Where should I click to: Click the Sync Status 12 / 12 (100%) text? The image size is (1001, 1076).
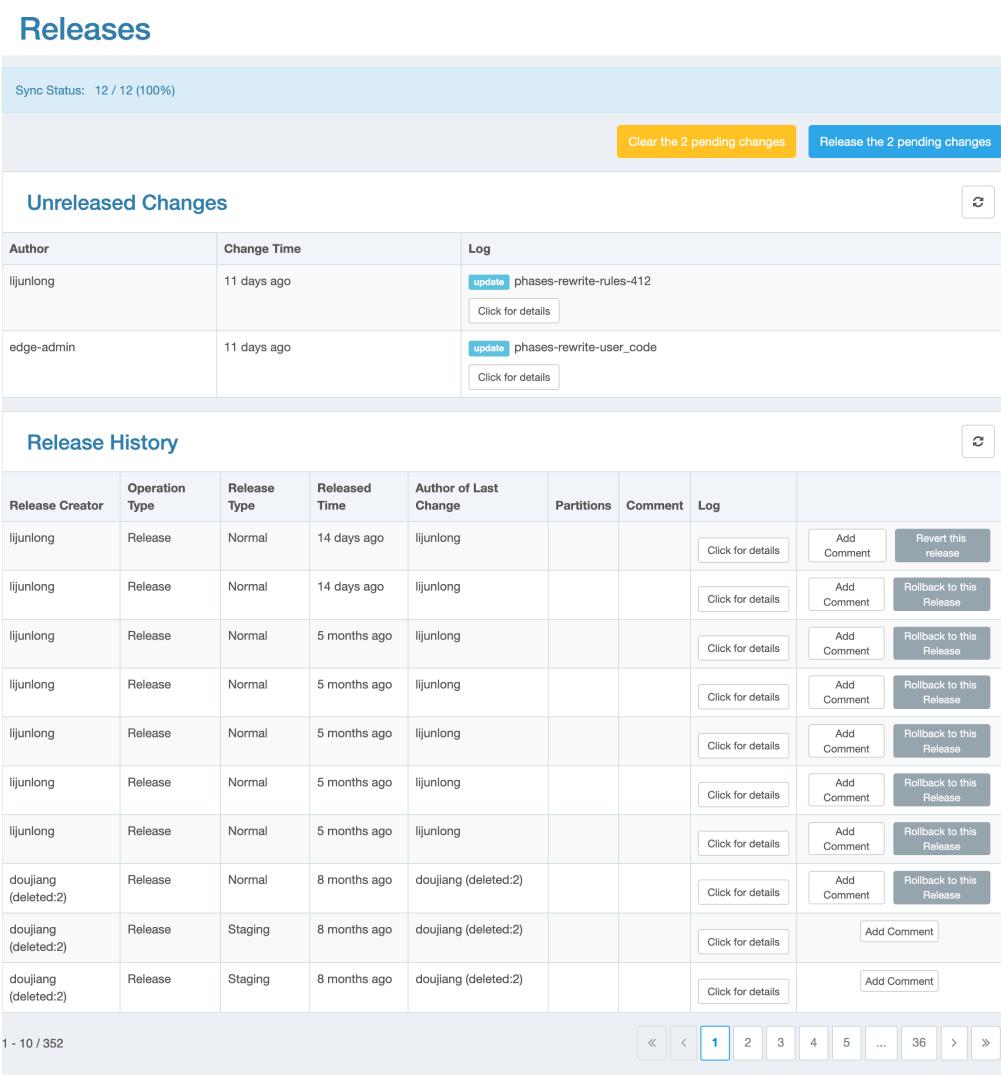95,90
